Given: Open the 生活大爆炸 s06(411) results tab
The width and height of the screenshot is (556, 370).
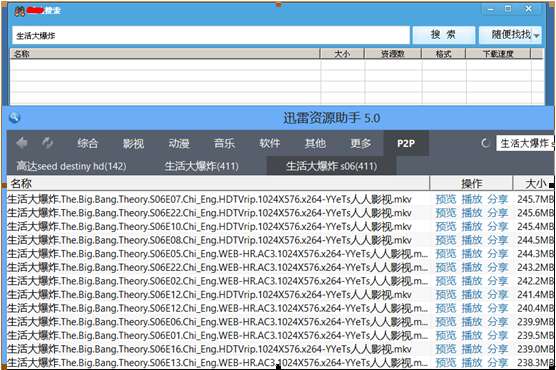Looking at the screenshot, I should (331, 166).
